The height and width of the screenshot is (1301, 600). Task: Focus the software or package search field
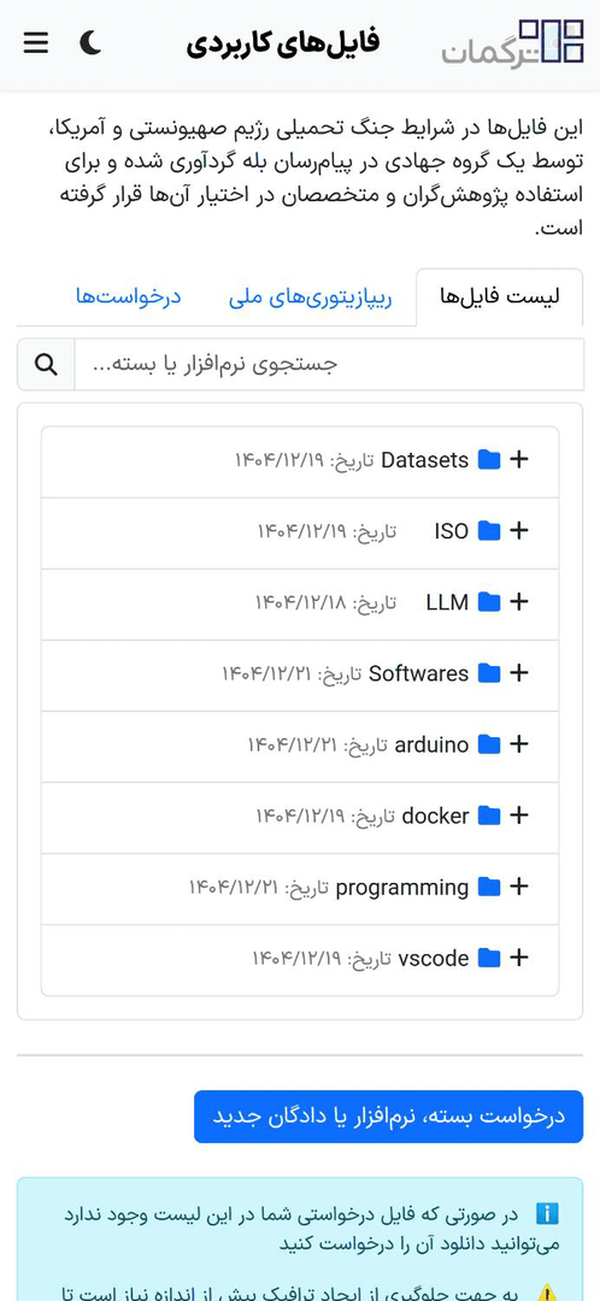329,364
